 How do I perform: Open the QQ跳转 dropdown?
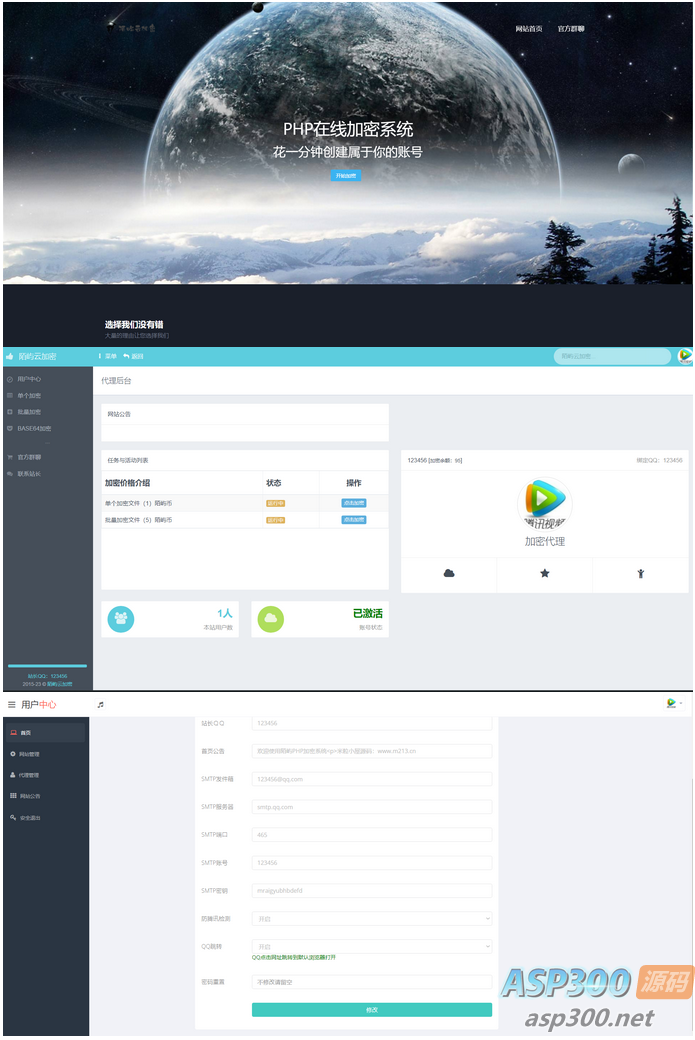[371, 946]
